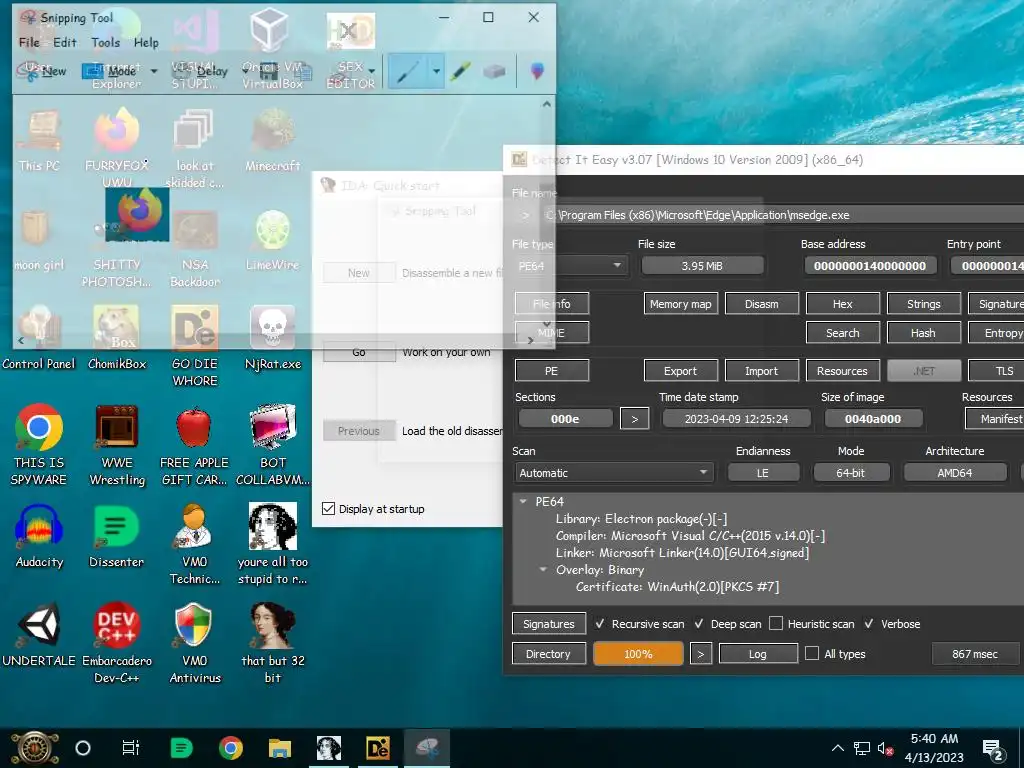The image size is (1024, 768).
Task: Open VMO Technic... desktop icon
Action: coord(195,543)
